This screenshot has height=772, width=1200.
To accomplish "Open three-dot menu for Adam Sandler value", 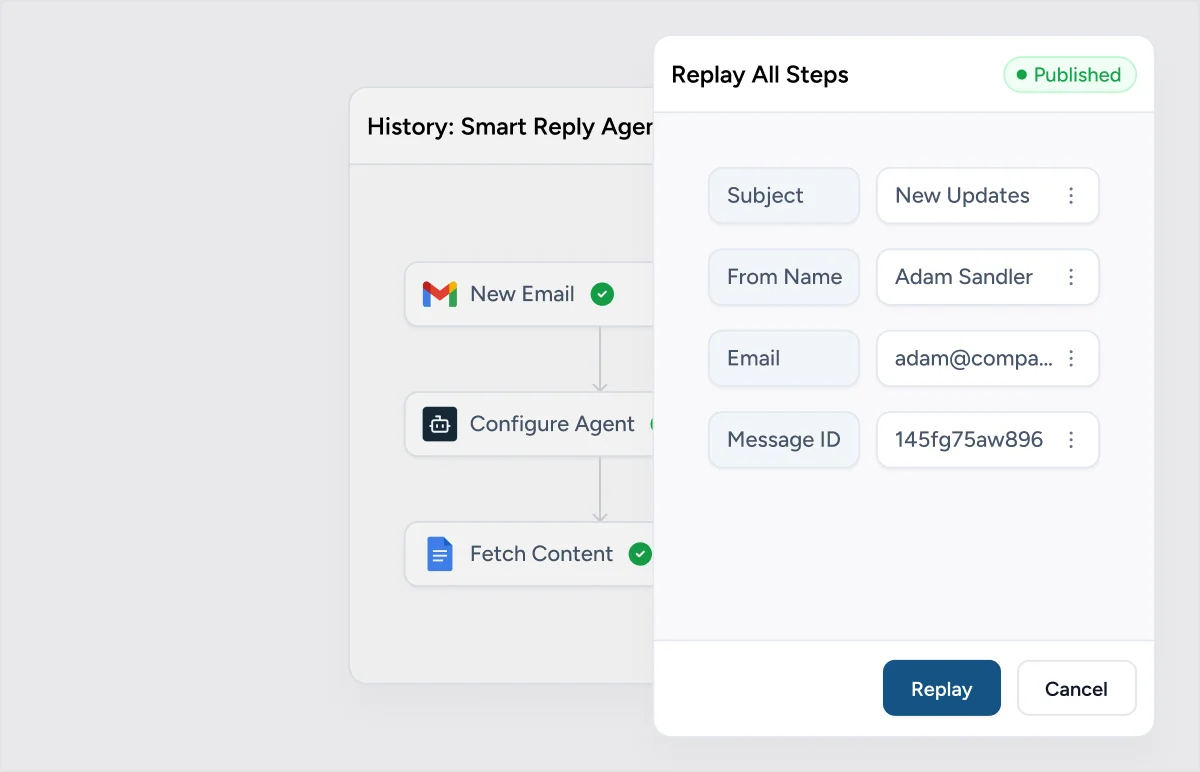I will pyautogui.click(x=1071, y=277).
